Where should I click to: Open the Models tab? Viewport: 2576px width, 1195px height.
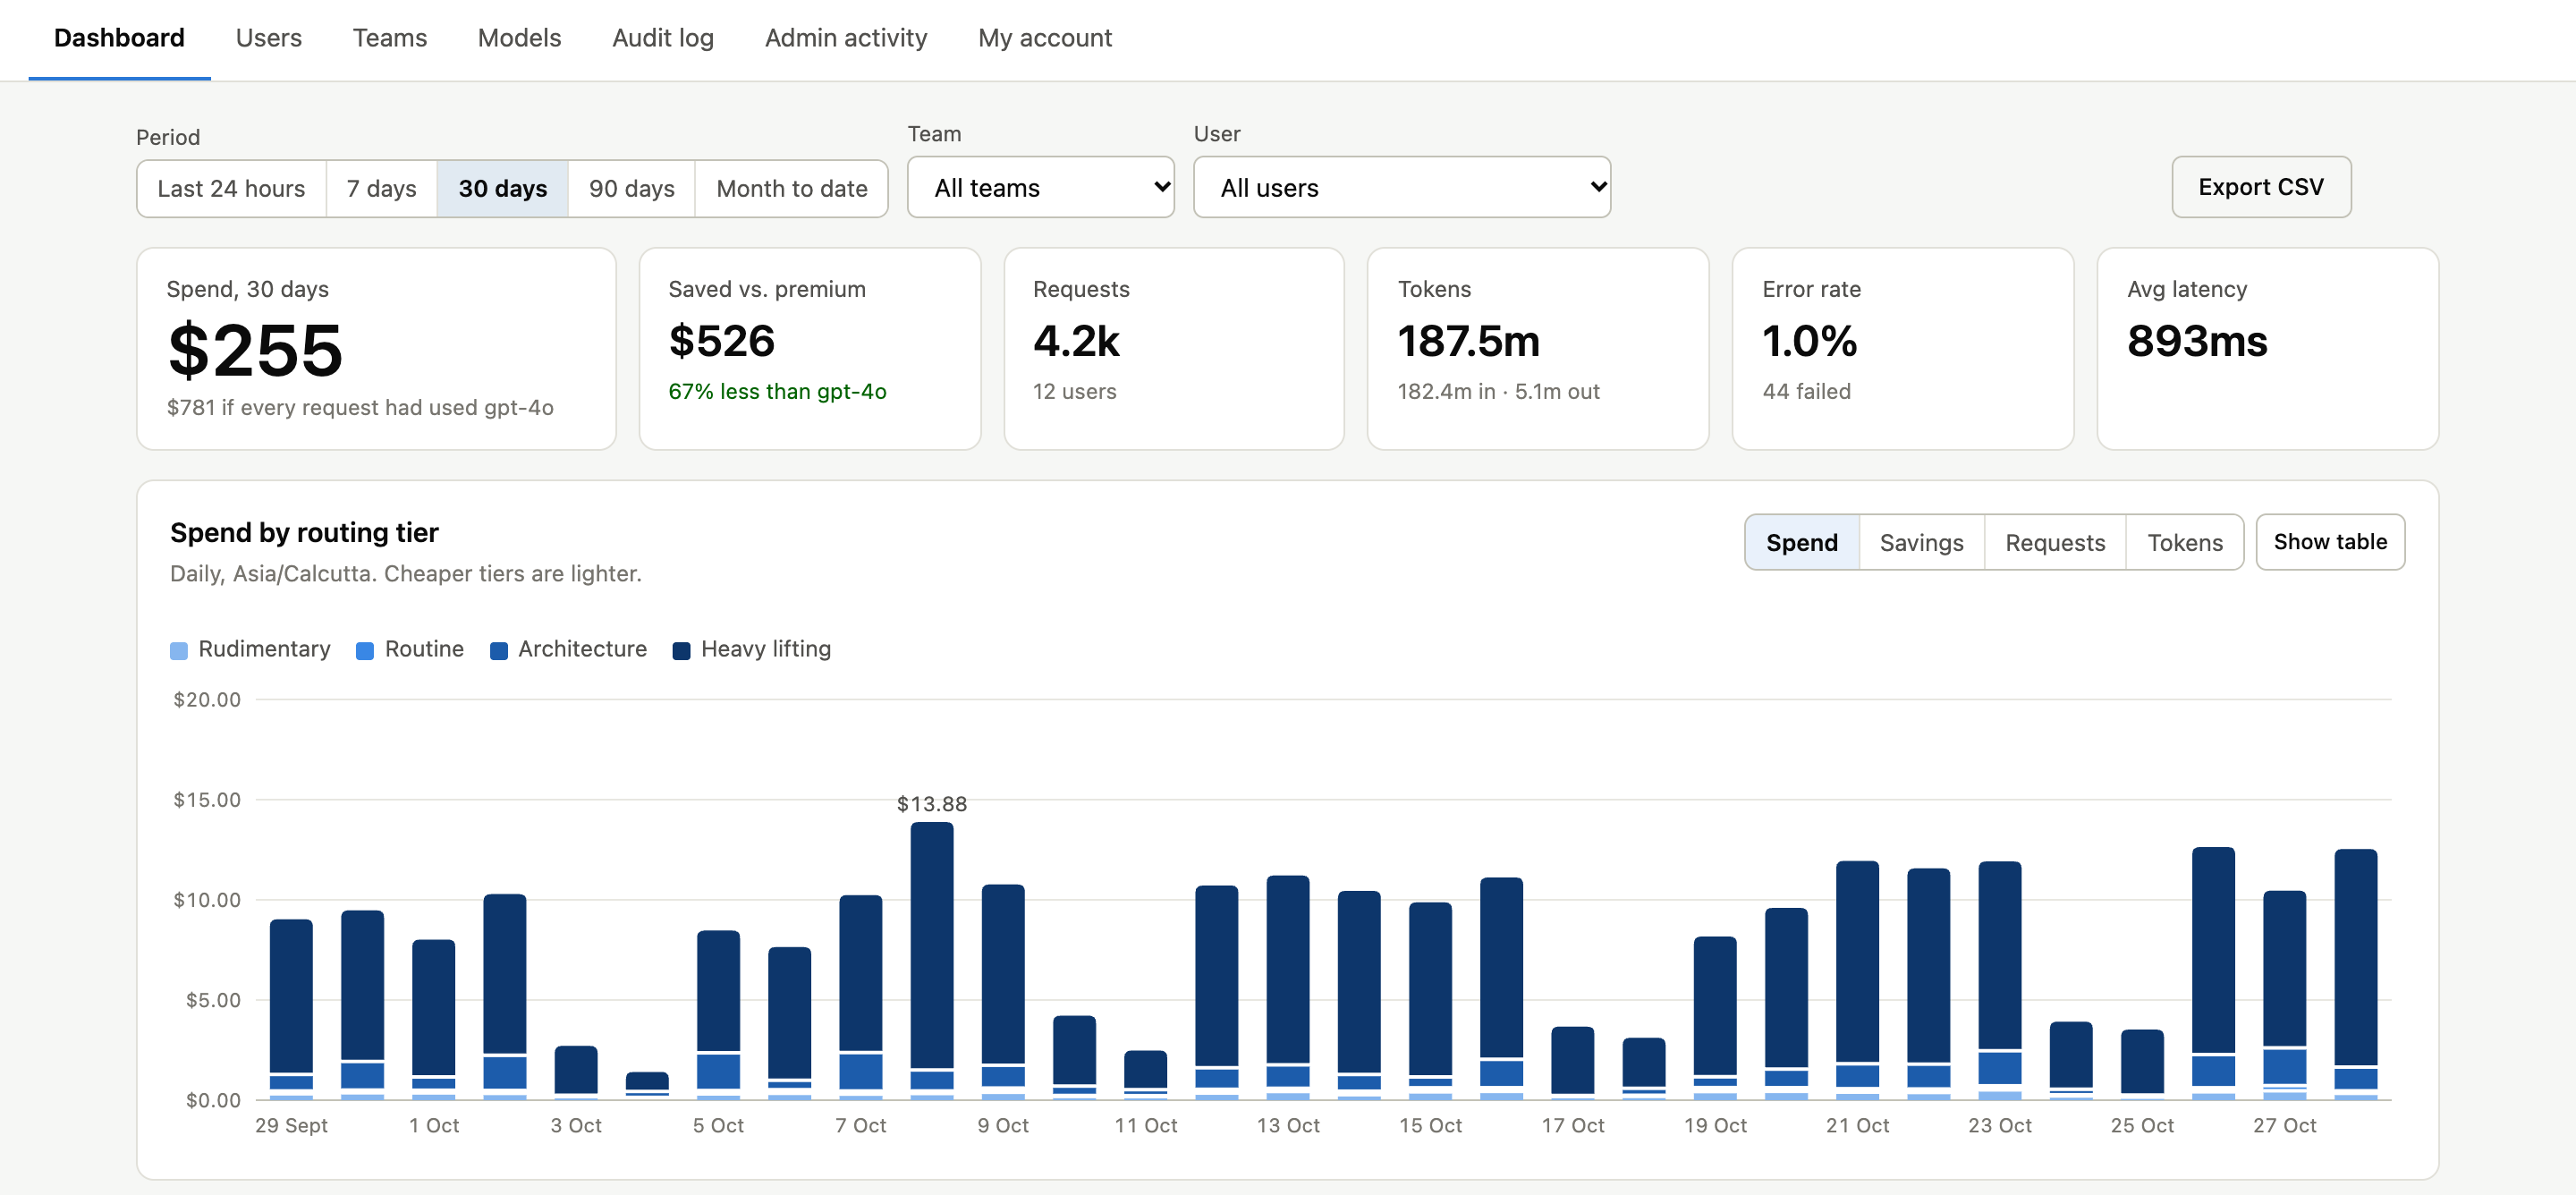coord(519,38)
